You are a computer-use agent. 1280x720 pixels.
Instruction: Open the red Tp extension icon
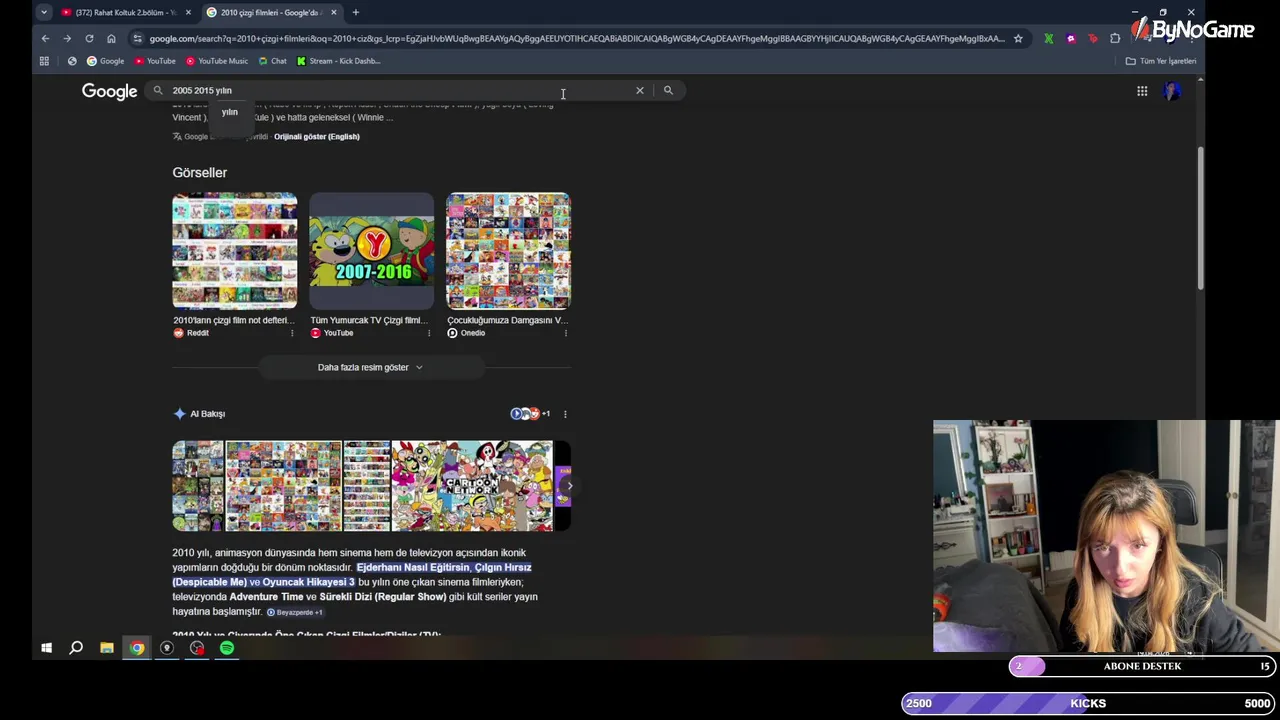point(1093,38)
